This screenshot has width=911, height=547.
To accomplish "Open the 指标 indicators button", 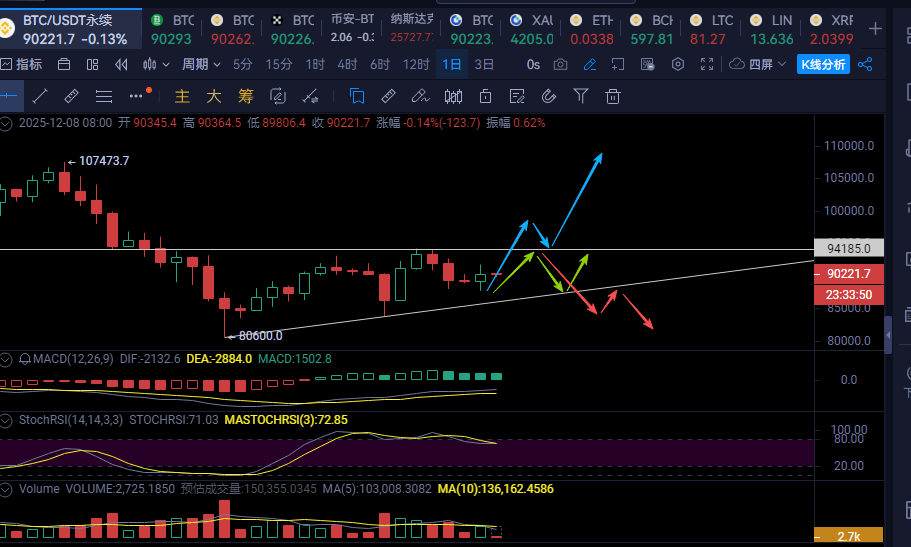I will (x=22, y=65).
